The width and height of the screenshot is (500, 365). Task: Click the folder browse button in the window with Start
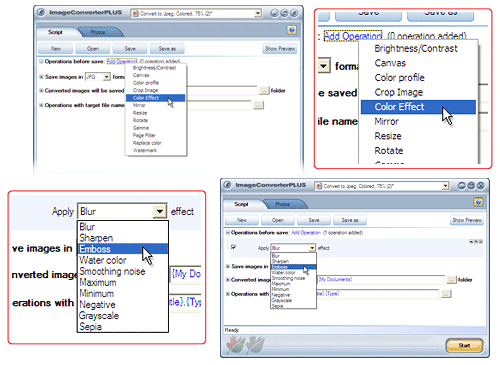point(451,280)
